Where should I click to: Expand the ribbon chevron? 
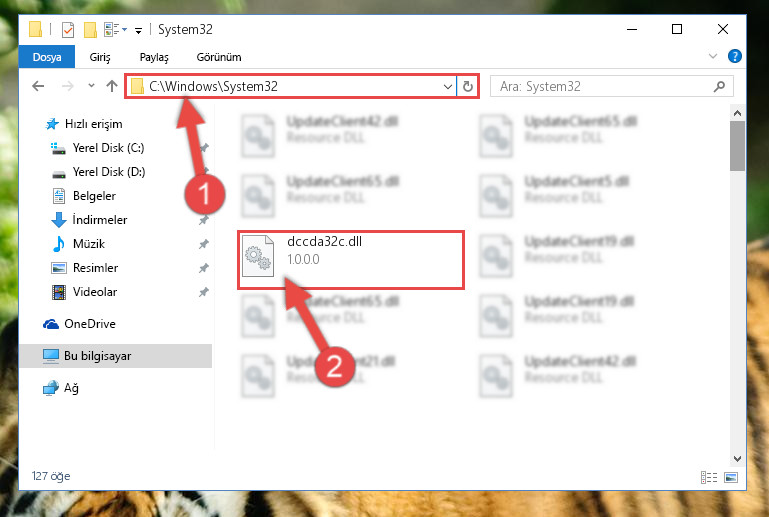click(x=713, y=56)
